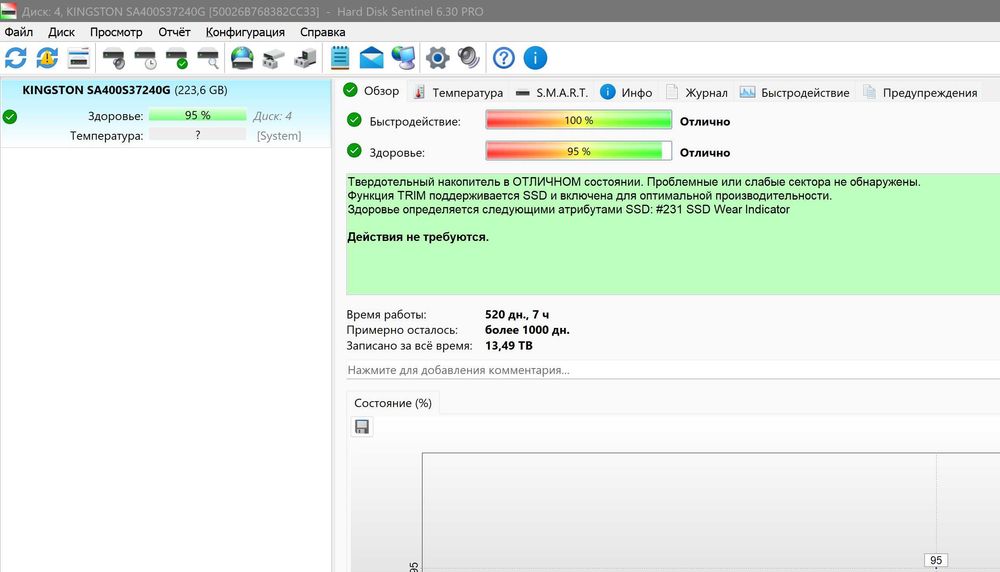Open the gear configuration icon

coord(438,58)
